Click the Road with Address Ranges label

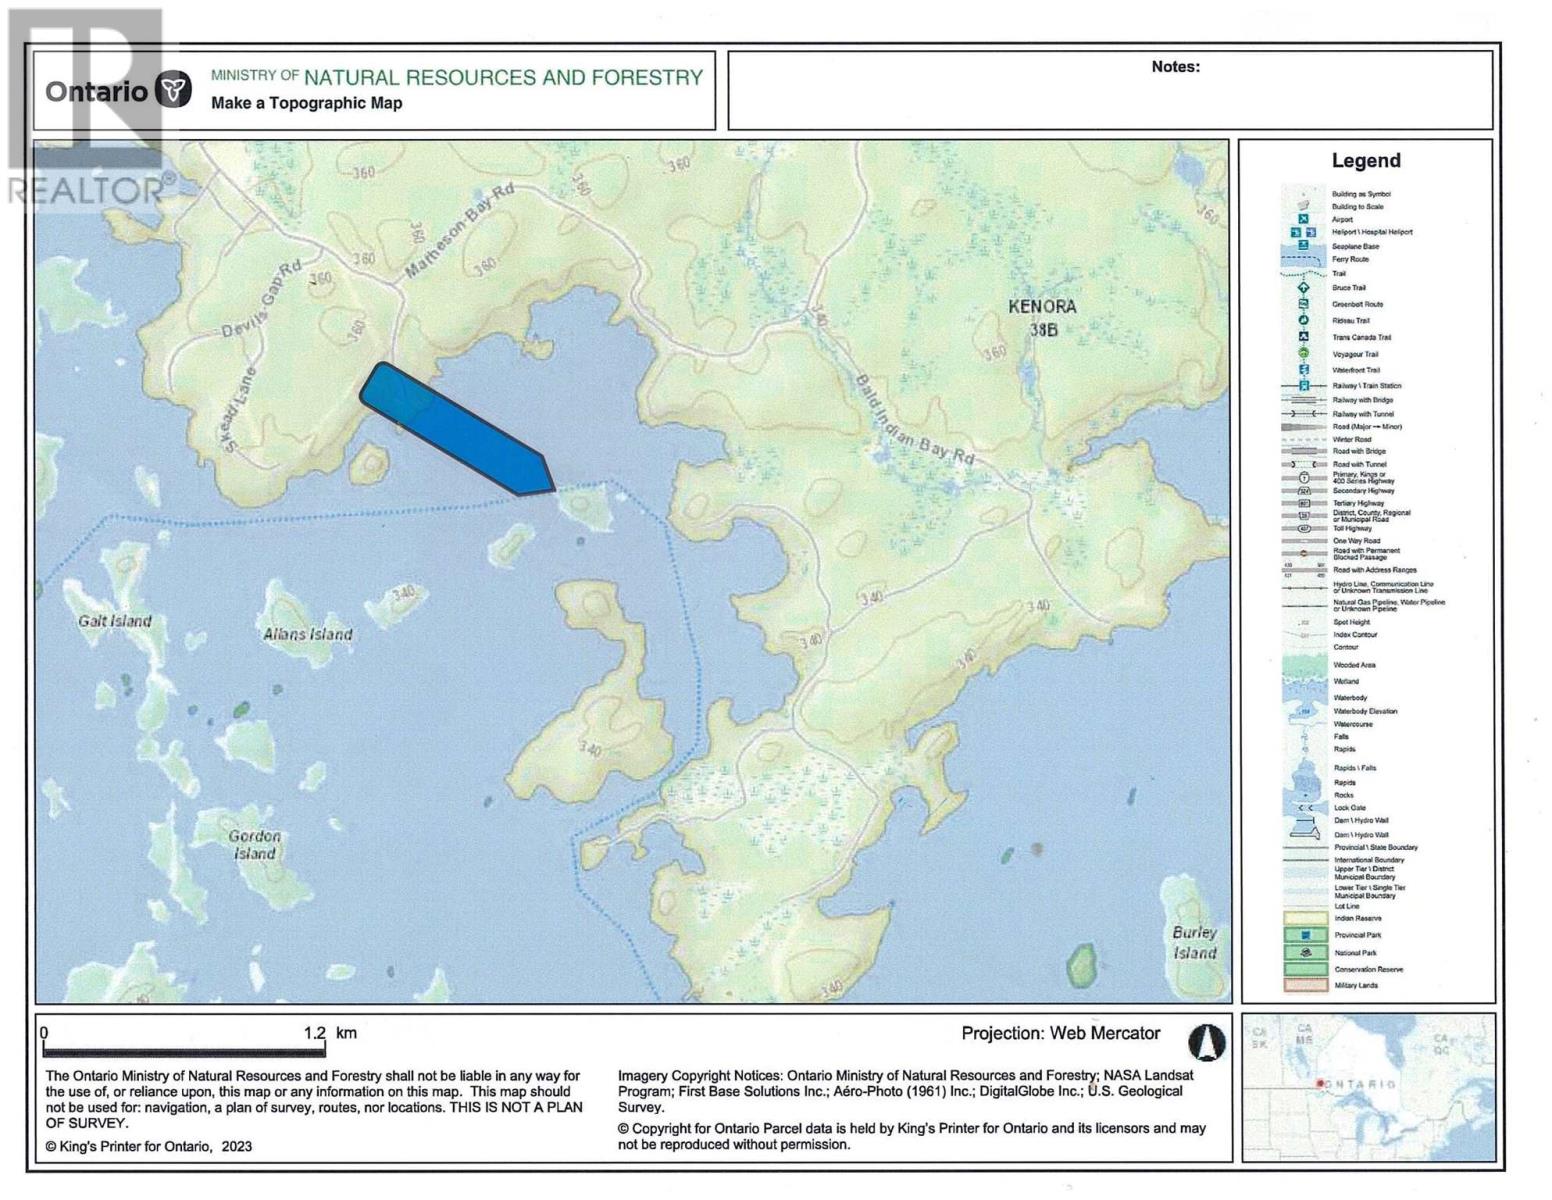click(x=1374, y=570)
